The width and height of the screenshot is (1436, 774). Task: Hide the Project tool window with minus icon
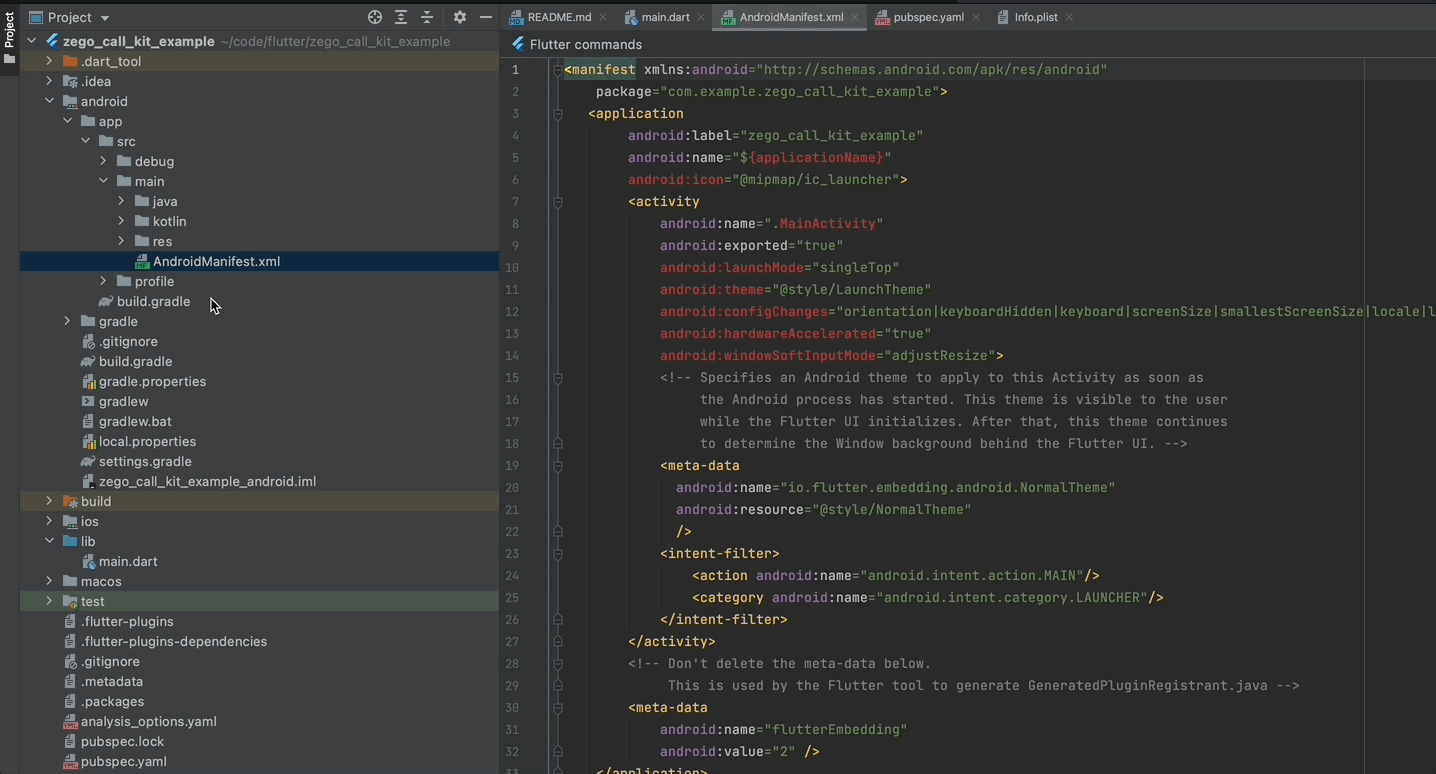[x=486, y=17]
